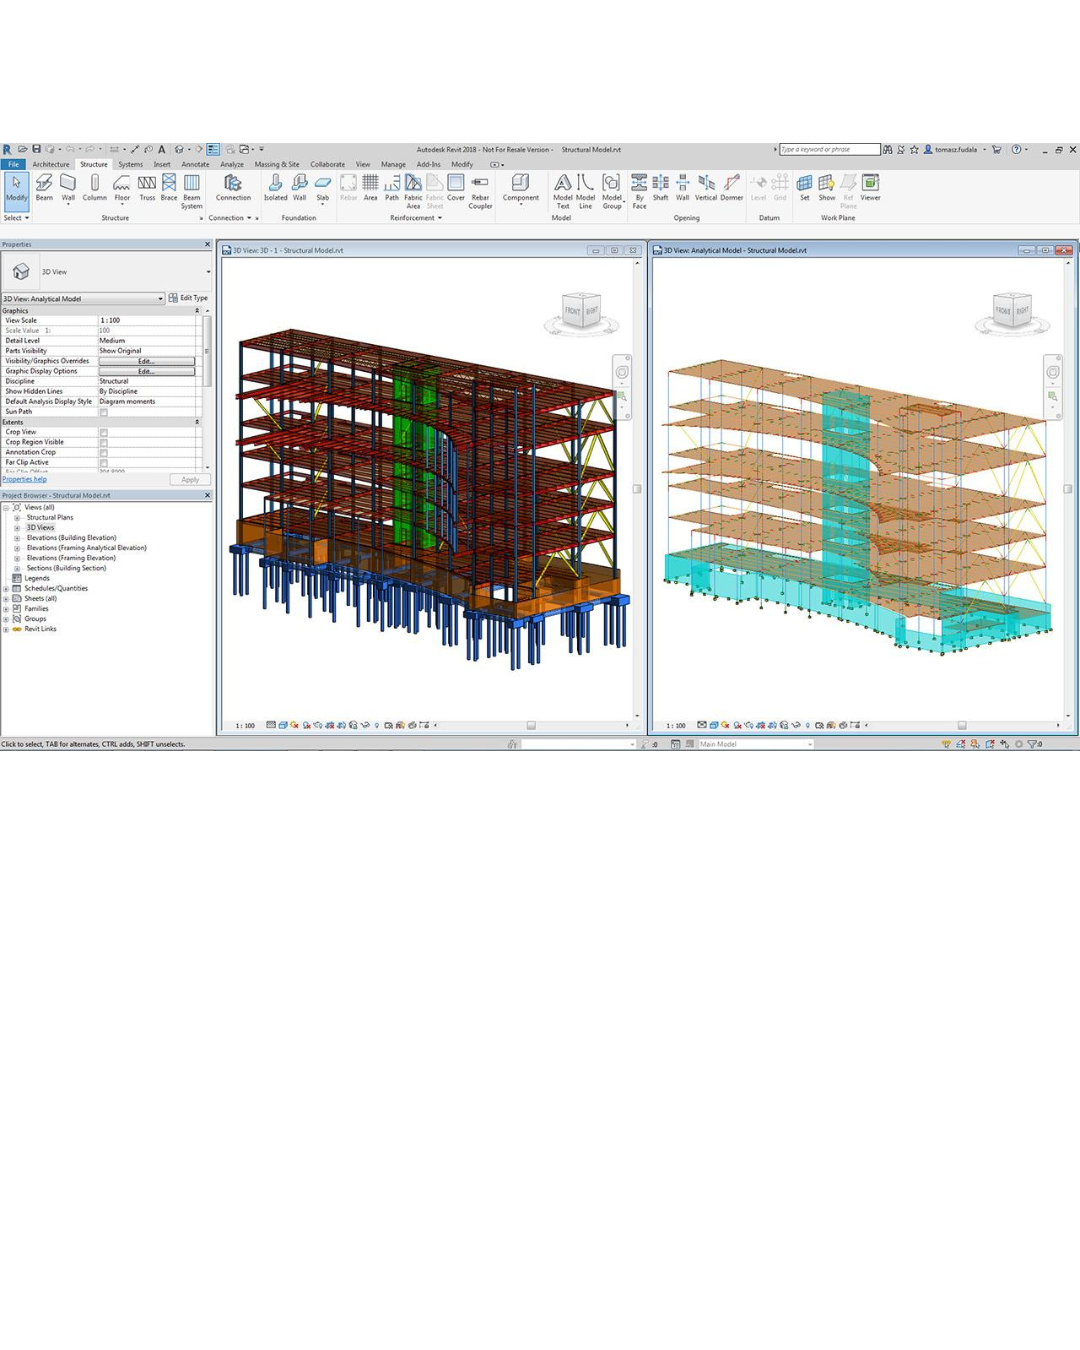Click the Beam System tool
This screenshot has width=1080, height=1350.
point(192,191)
